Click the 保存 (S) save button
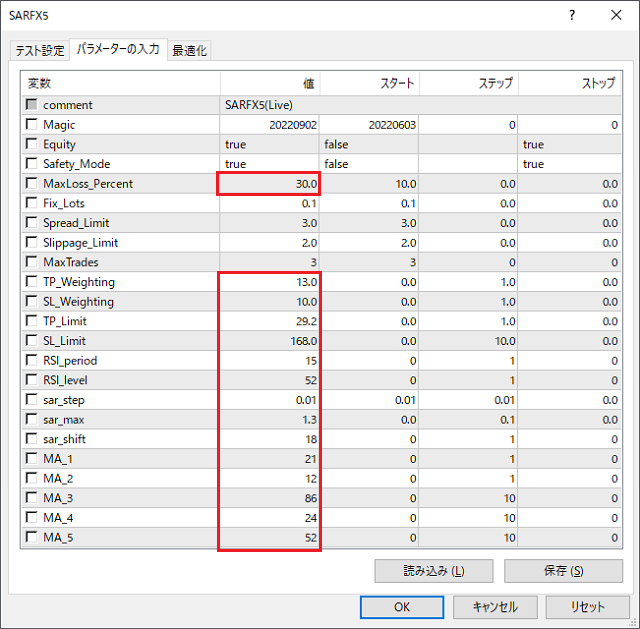The height and width of the screenshot is (629, 640). coord(563,571)
